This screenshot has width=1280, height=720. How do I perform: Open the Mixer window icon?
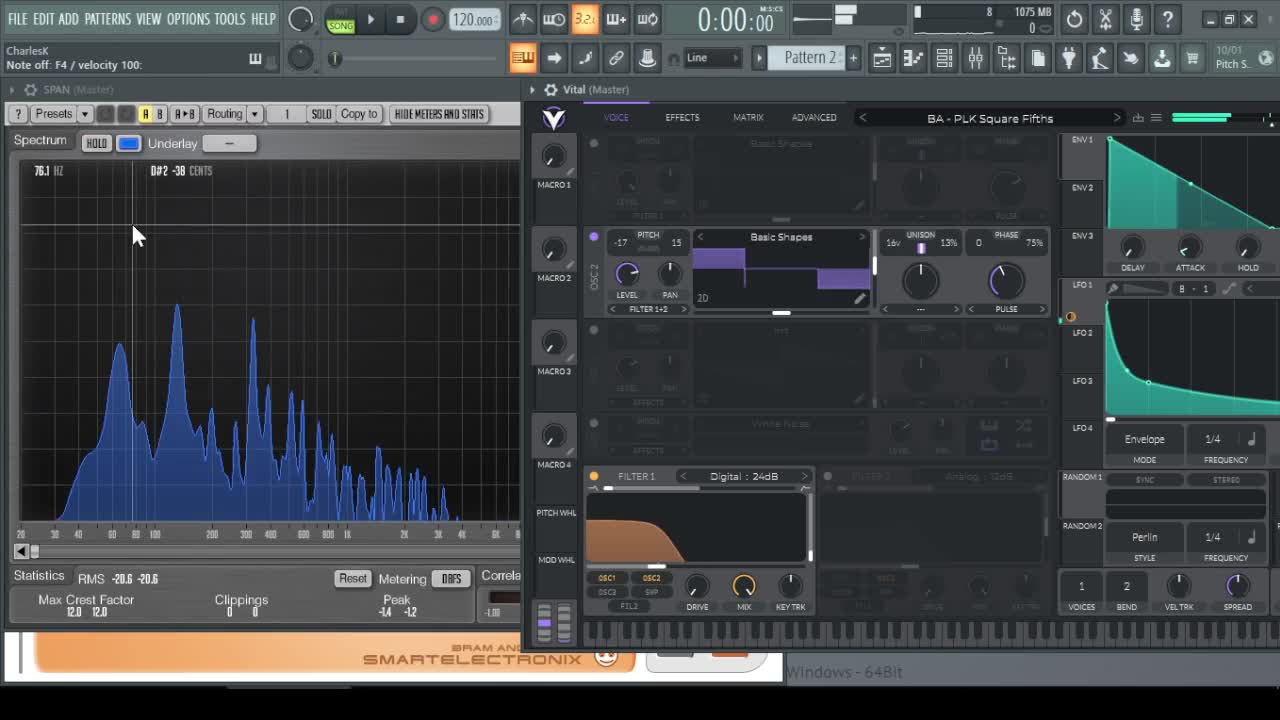tap(975, 58)
